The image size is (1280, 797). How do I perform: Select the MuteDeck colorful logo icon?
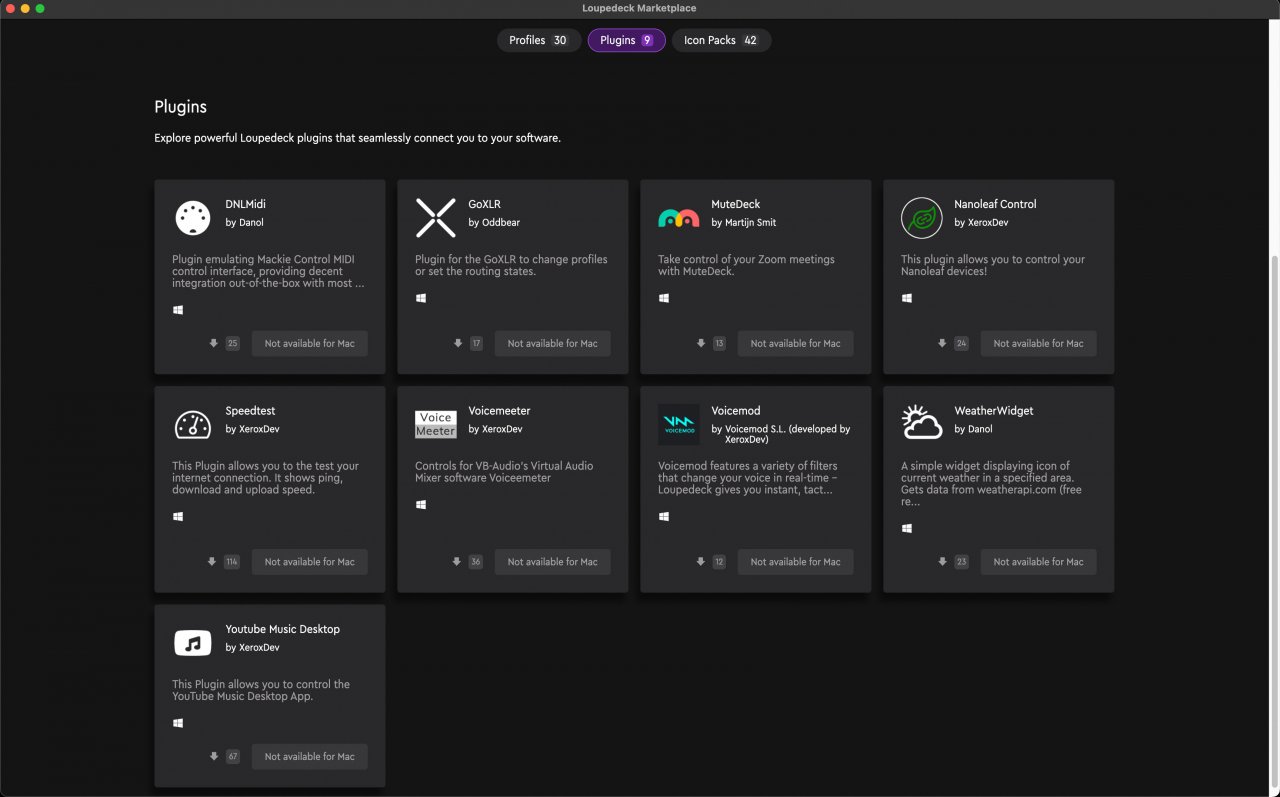click(678, 217)
